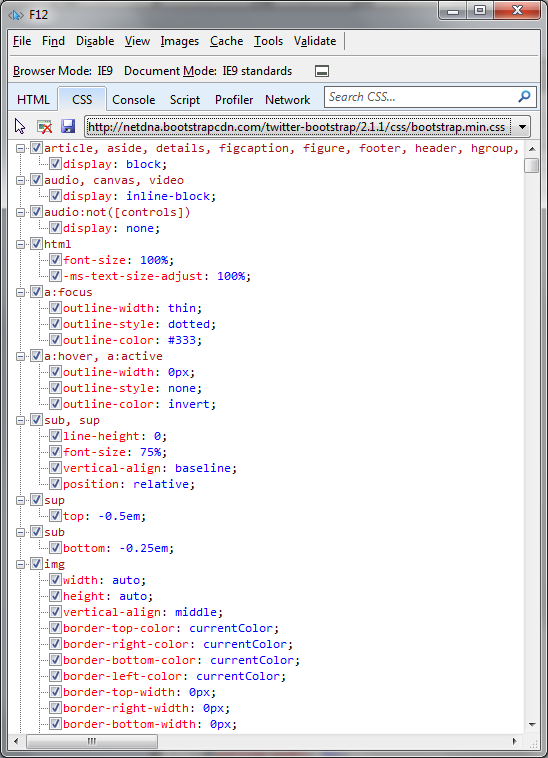548x758 pixels.
Task: Uncheck the display: block property checkbox
Action: (x=55, y=164)
